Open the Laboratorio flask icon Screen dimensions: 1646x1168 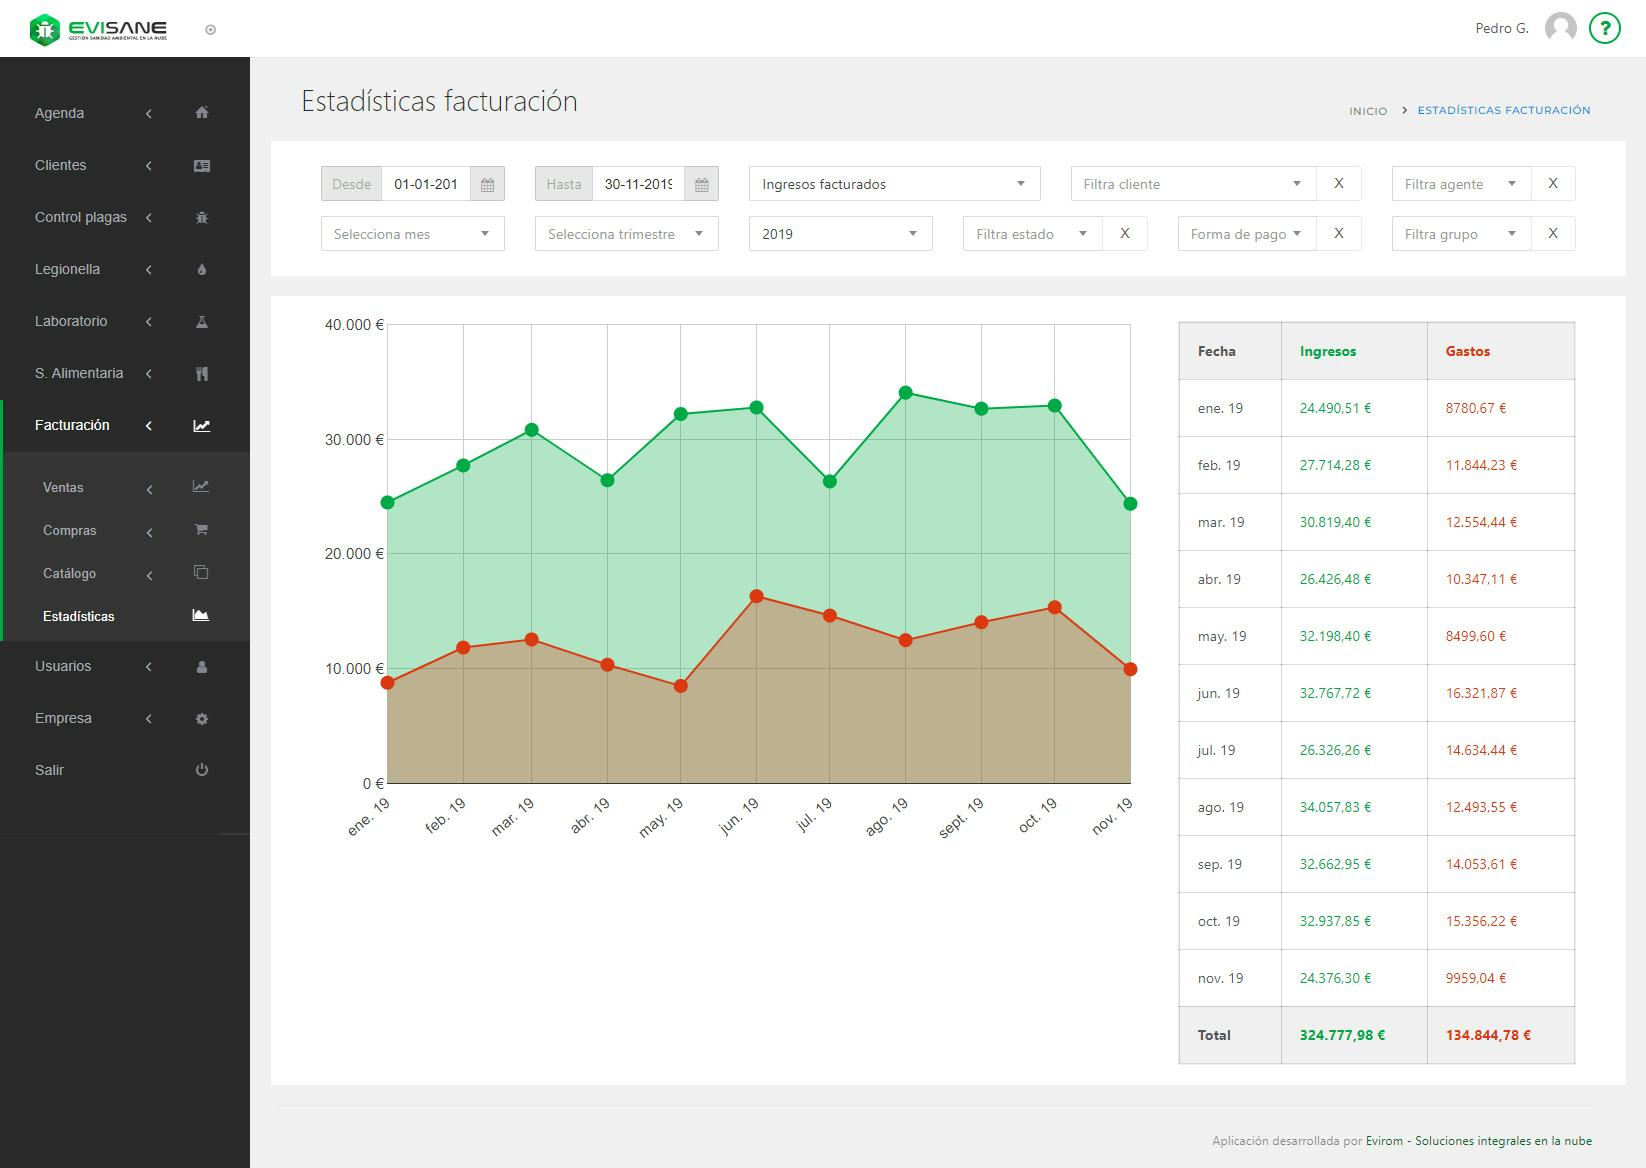pyautogui.click(x=202, y=321)
